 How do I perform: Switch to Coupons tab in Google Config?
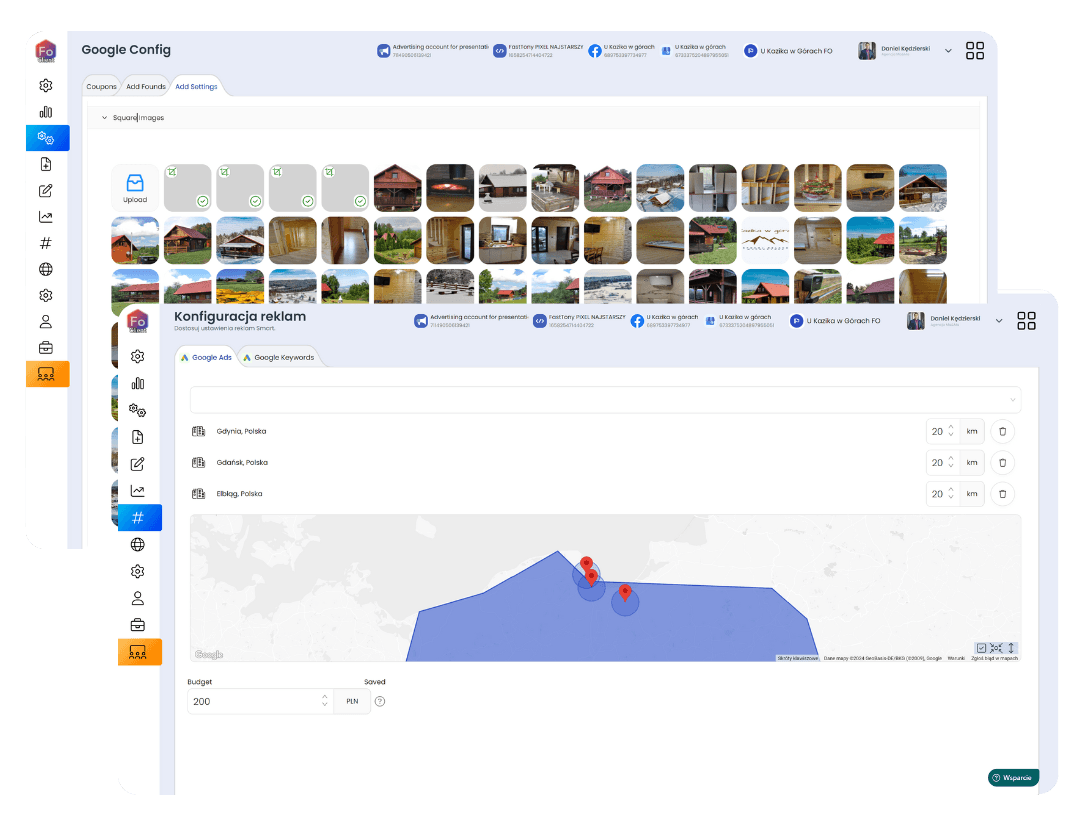coord(101,87)
